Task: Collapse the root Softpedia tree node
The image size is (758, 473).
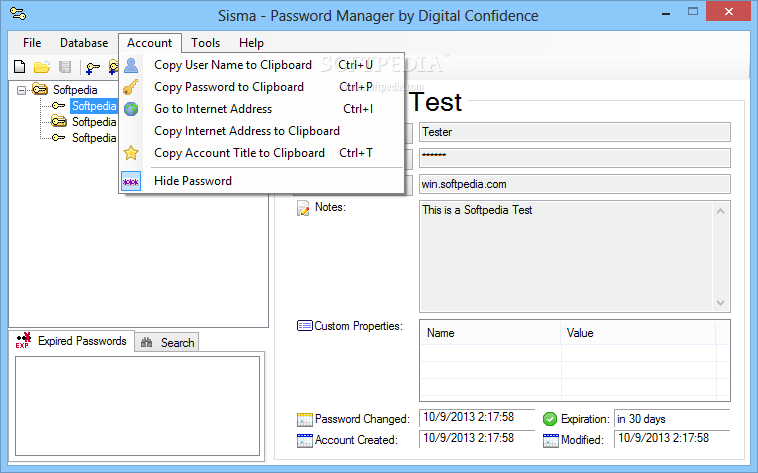Action: (x=21, y=90)
